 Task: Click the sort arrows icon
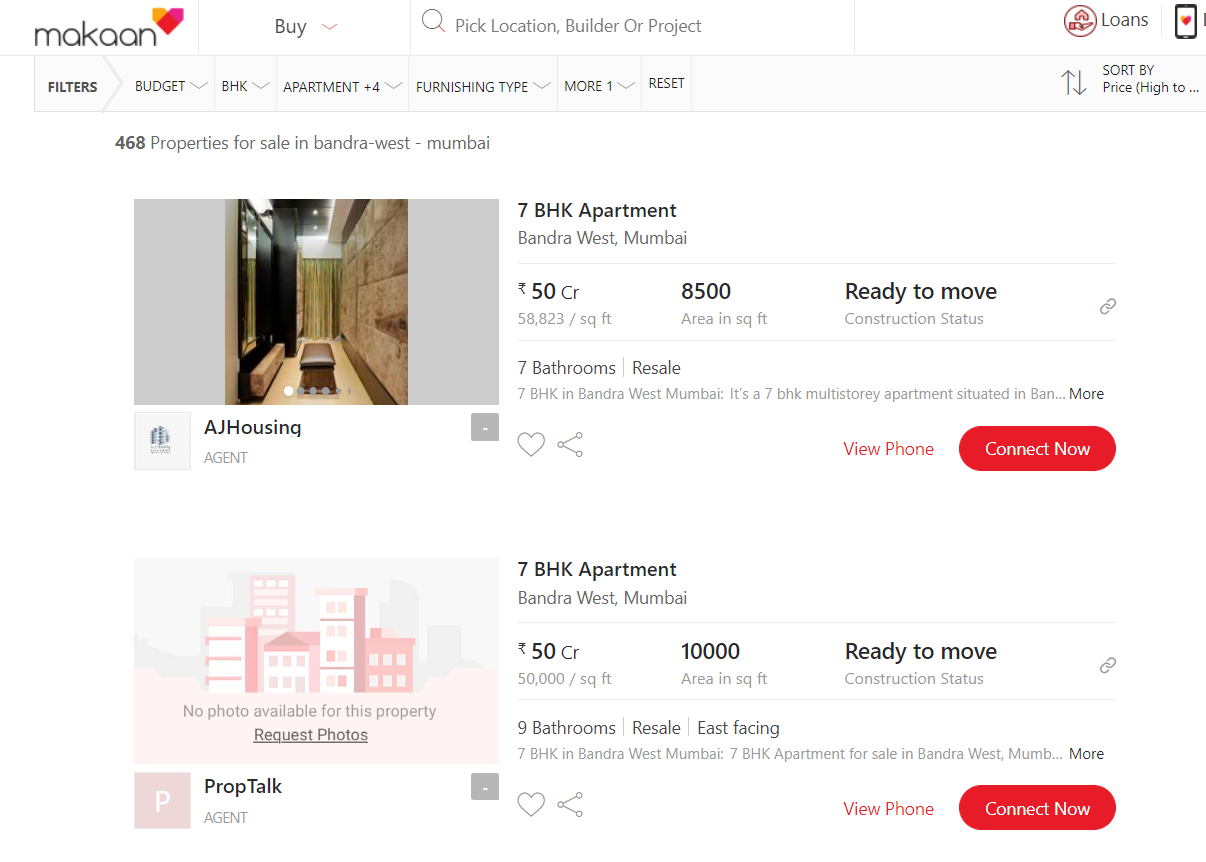pos(1074,82)
